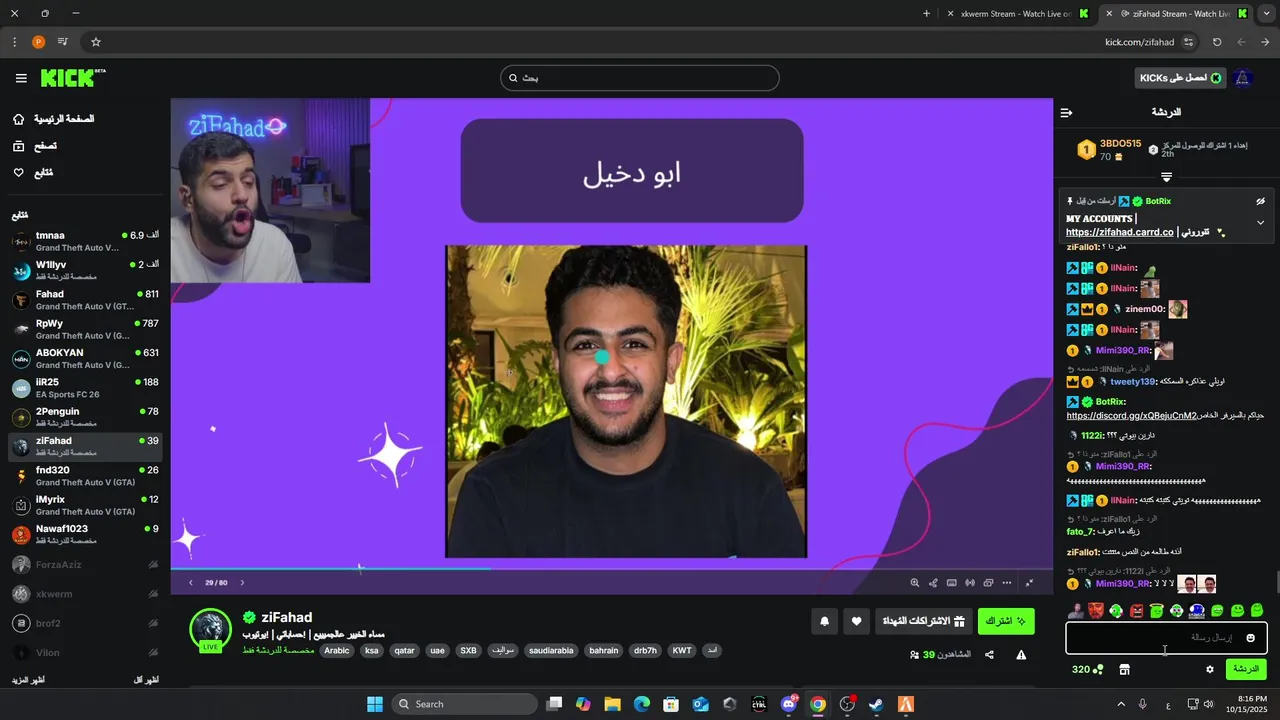The width and height of the screenshot is (1280, 720).
Task: Focus the send message chat input
Action: 1166,638
